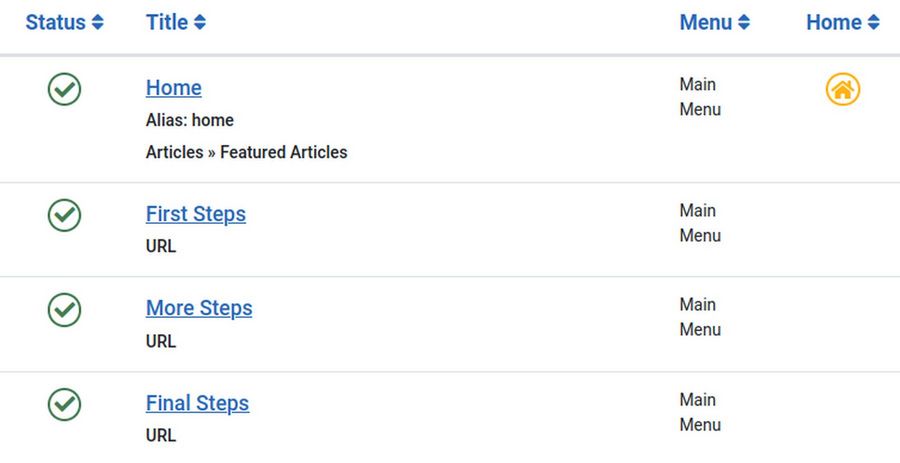This screenshot has height=463, width=900.
Task: Click Main Menu text in First Steps row
Action: [699, 223]
